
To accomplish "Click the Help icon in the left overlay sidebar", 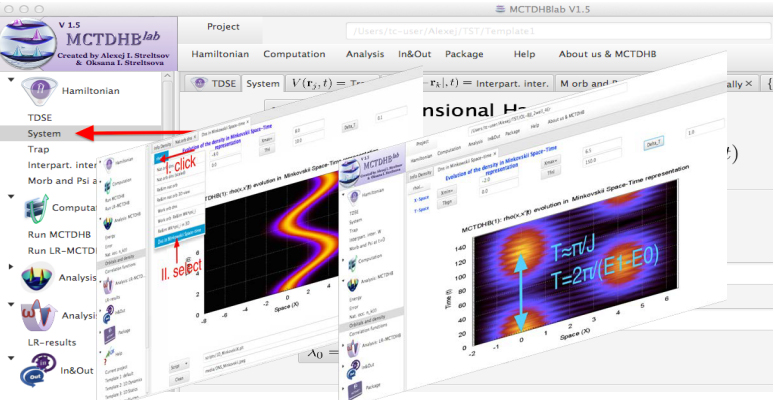I will (108, 358).
